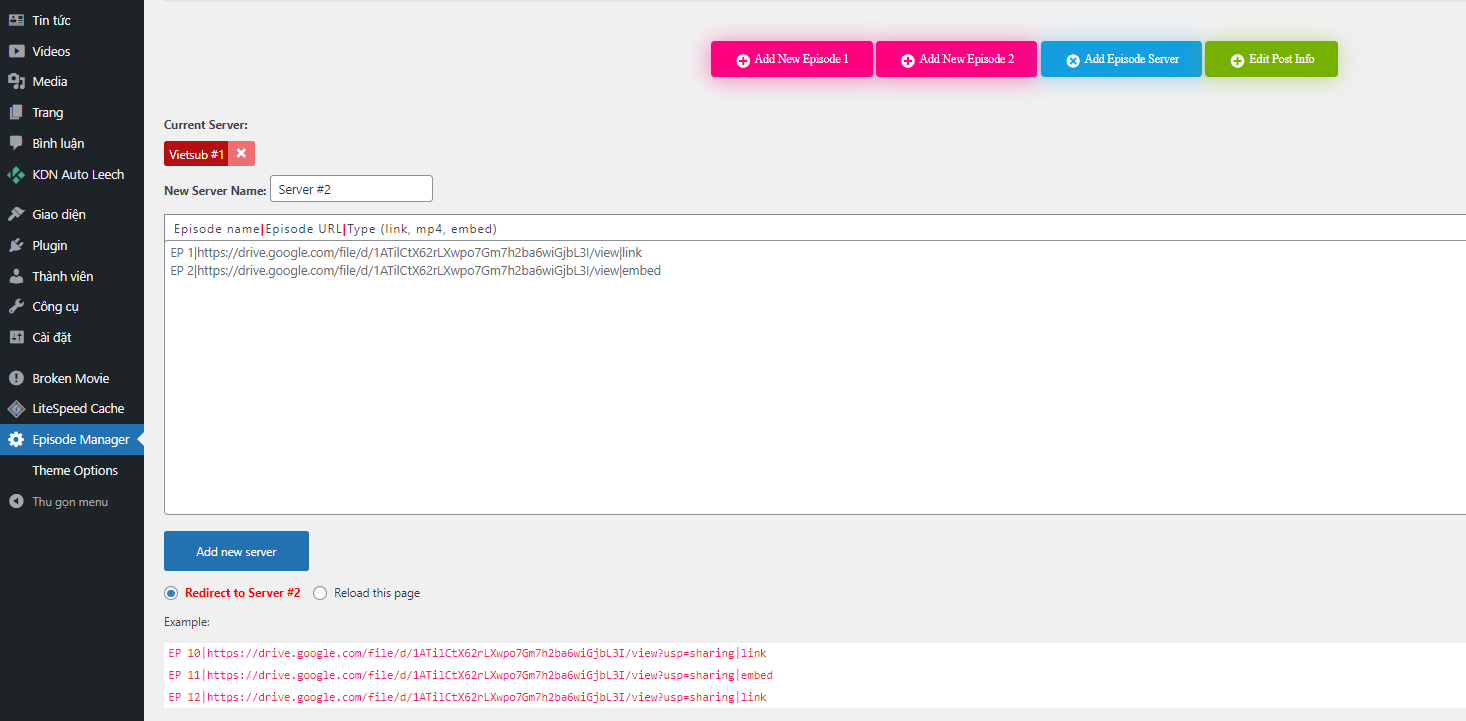Focus the New Server Name input field
The width and height of the screenshot is (1466, 721).
(351, 189)
